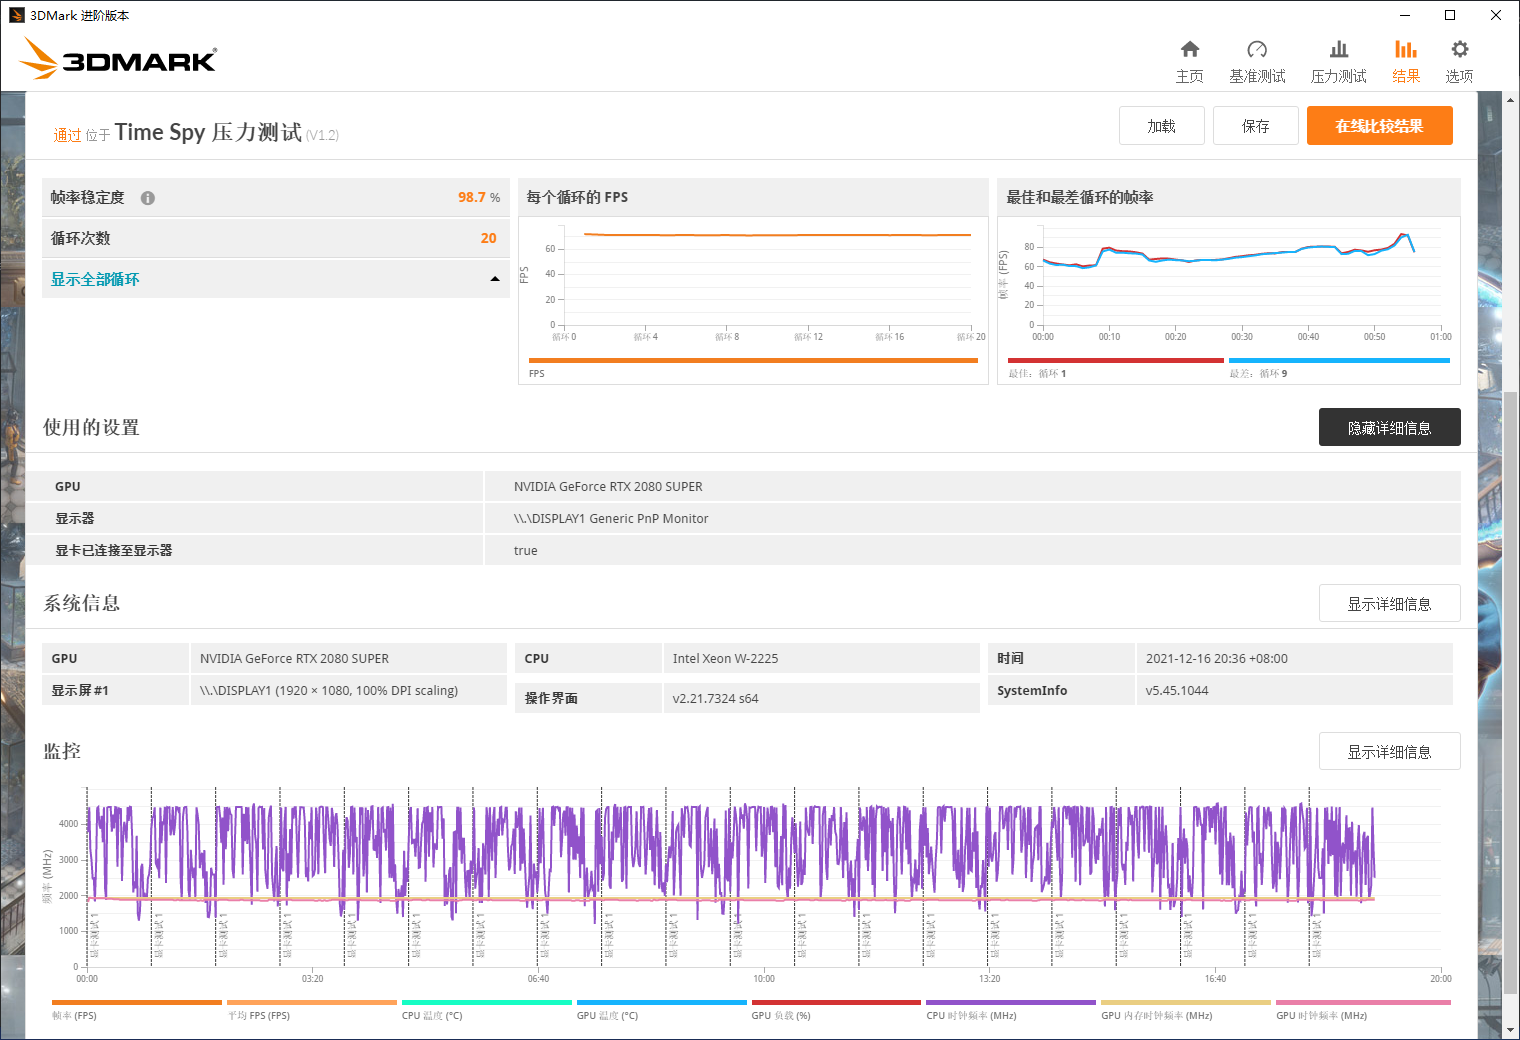Click the 98.7 % stability value
This screenshot has width=1520, height=1040.
[479, 197]
